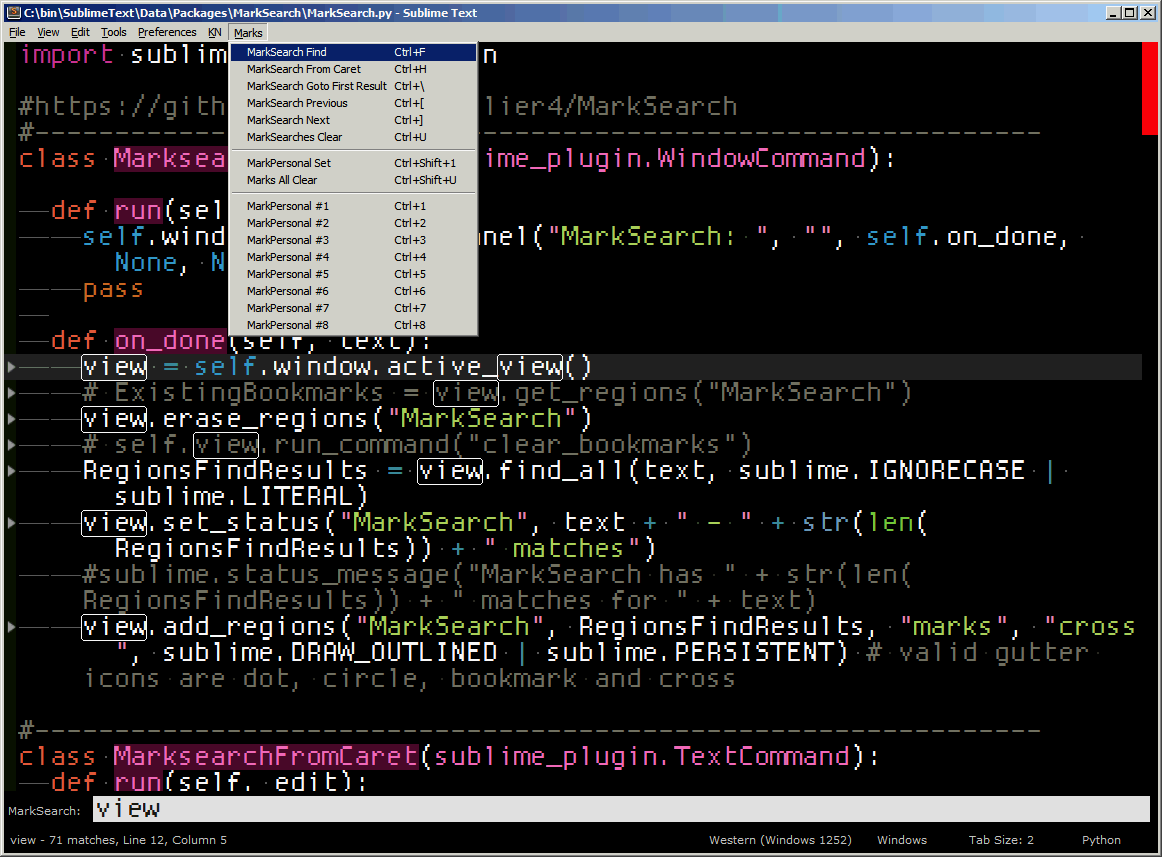Click class name MarksearchFromCaret

point(266,756)
